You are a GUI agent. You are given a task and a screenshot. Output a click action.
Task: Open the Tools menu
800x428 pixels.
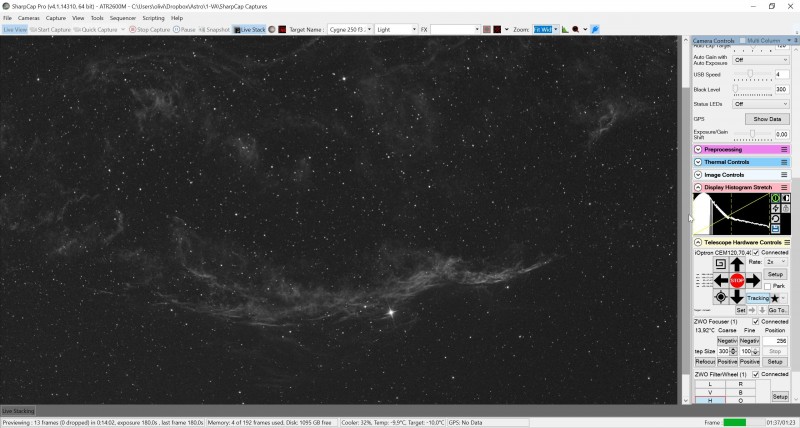click(x=97, y=18)
